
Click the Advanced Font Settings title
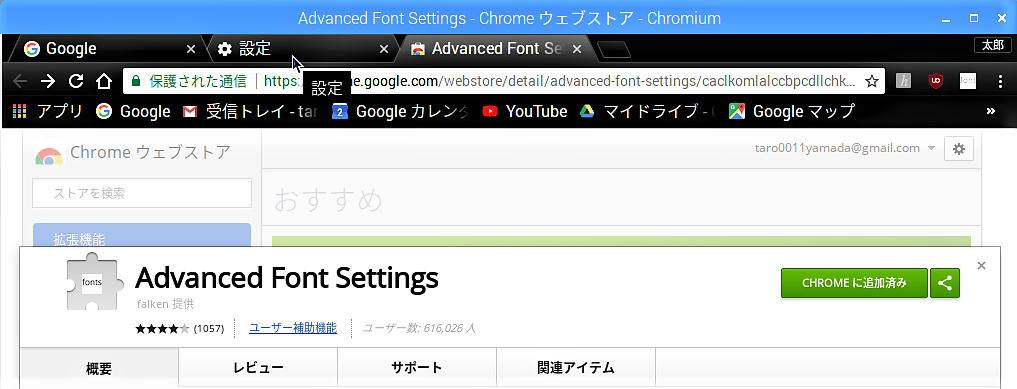tap(287, 278)
